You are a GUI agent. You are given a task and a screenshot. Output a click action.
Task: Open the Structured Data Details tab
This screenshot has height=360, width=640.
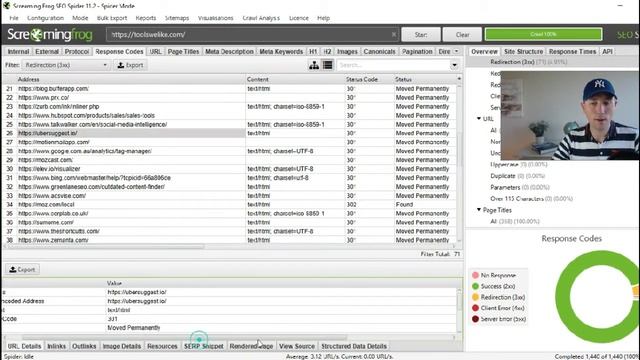click(354, 346)
